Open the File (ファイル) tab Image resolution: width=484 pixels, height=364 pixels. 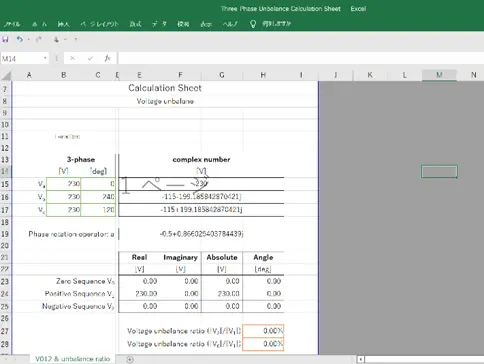(12, 24)
